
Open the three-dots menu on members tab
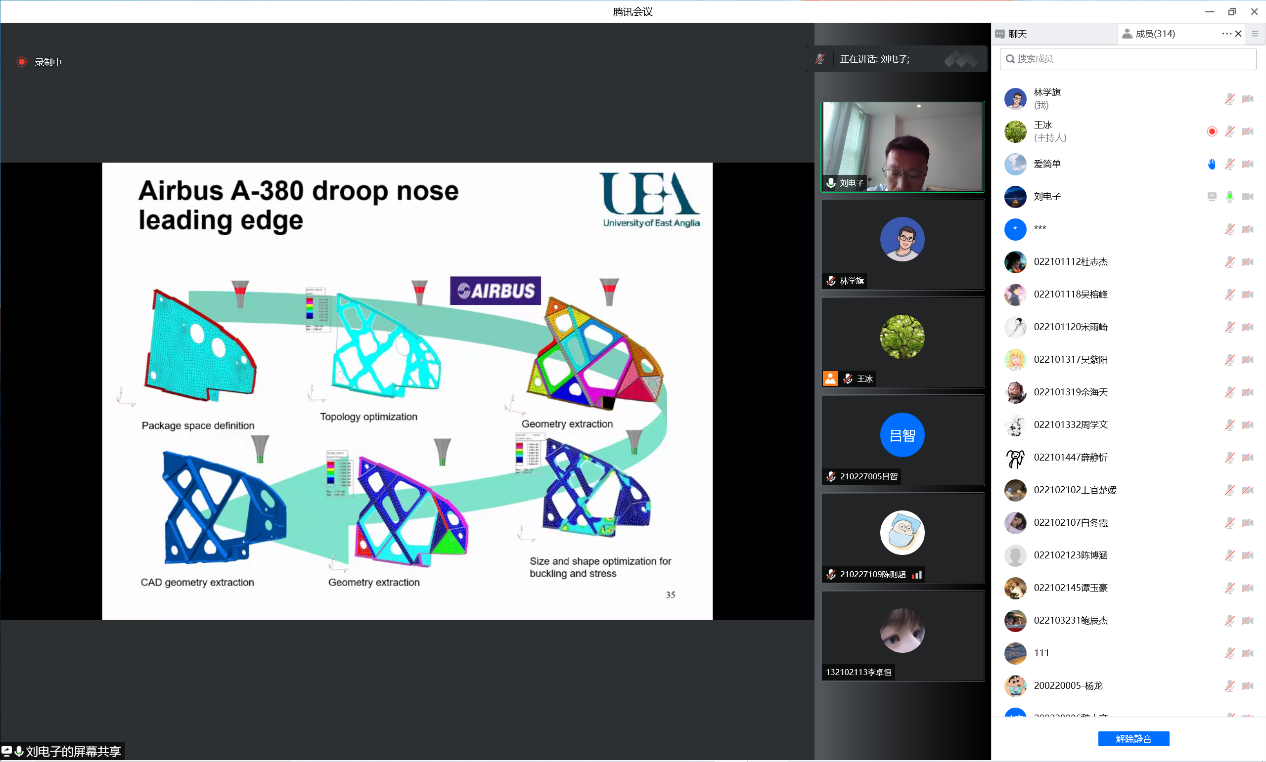pyautogui.click(x=1227, y=34)
